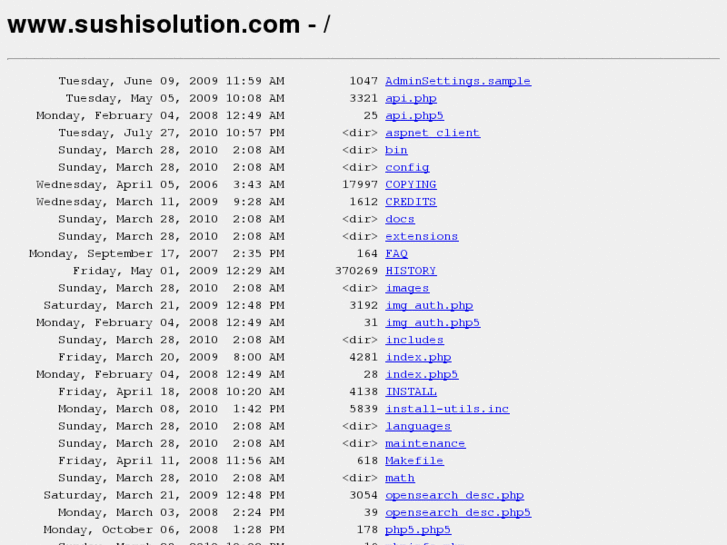Open the bin directory link

pos(396,150)
